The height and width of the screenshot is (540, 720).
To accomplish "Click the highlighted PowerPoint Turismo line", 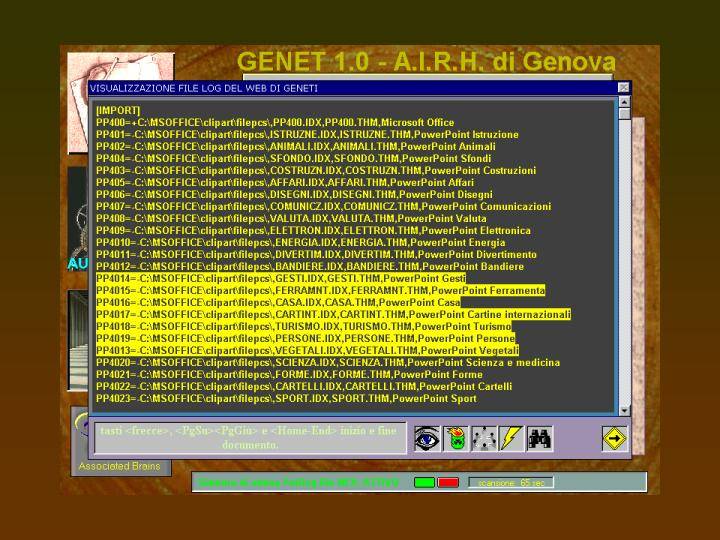I will click(304, 326).
